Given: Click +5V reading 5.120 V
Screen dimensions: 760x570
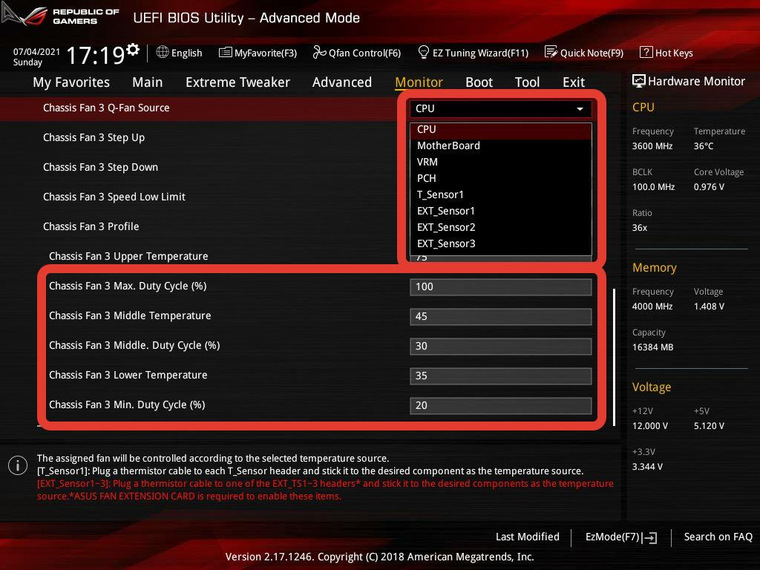Looking at the screenshot, I should [x=709, y=426].
